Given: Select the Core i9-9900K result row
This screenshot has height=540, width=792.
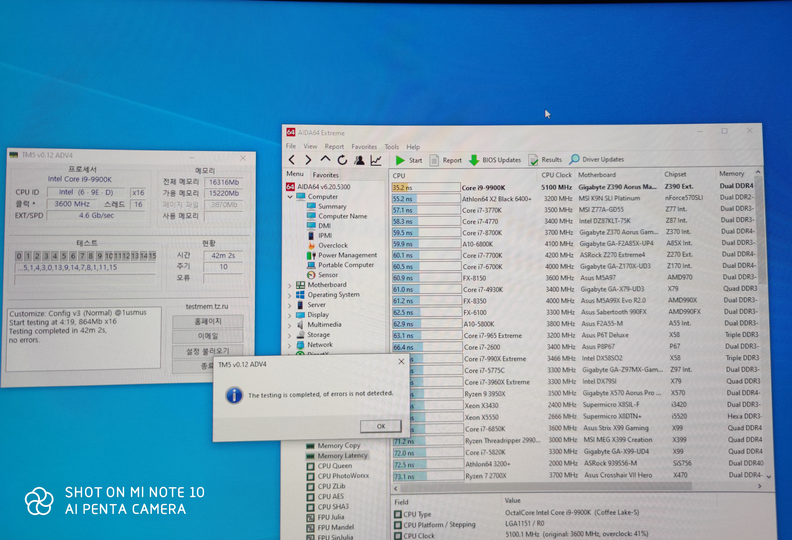Looking at the screenshot, I should pos(573,187).
